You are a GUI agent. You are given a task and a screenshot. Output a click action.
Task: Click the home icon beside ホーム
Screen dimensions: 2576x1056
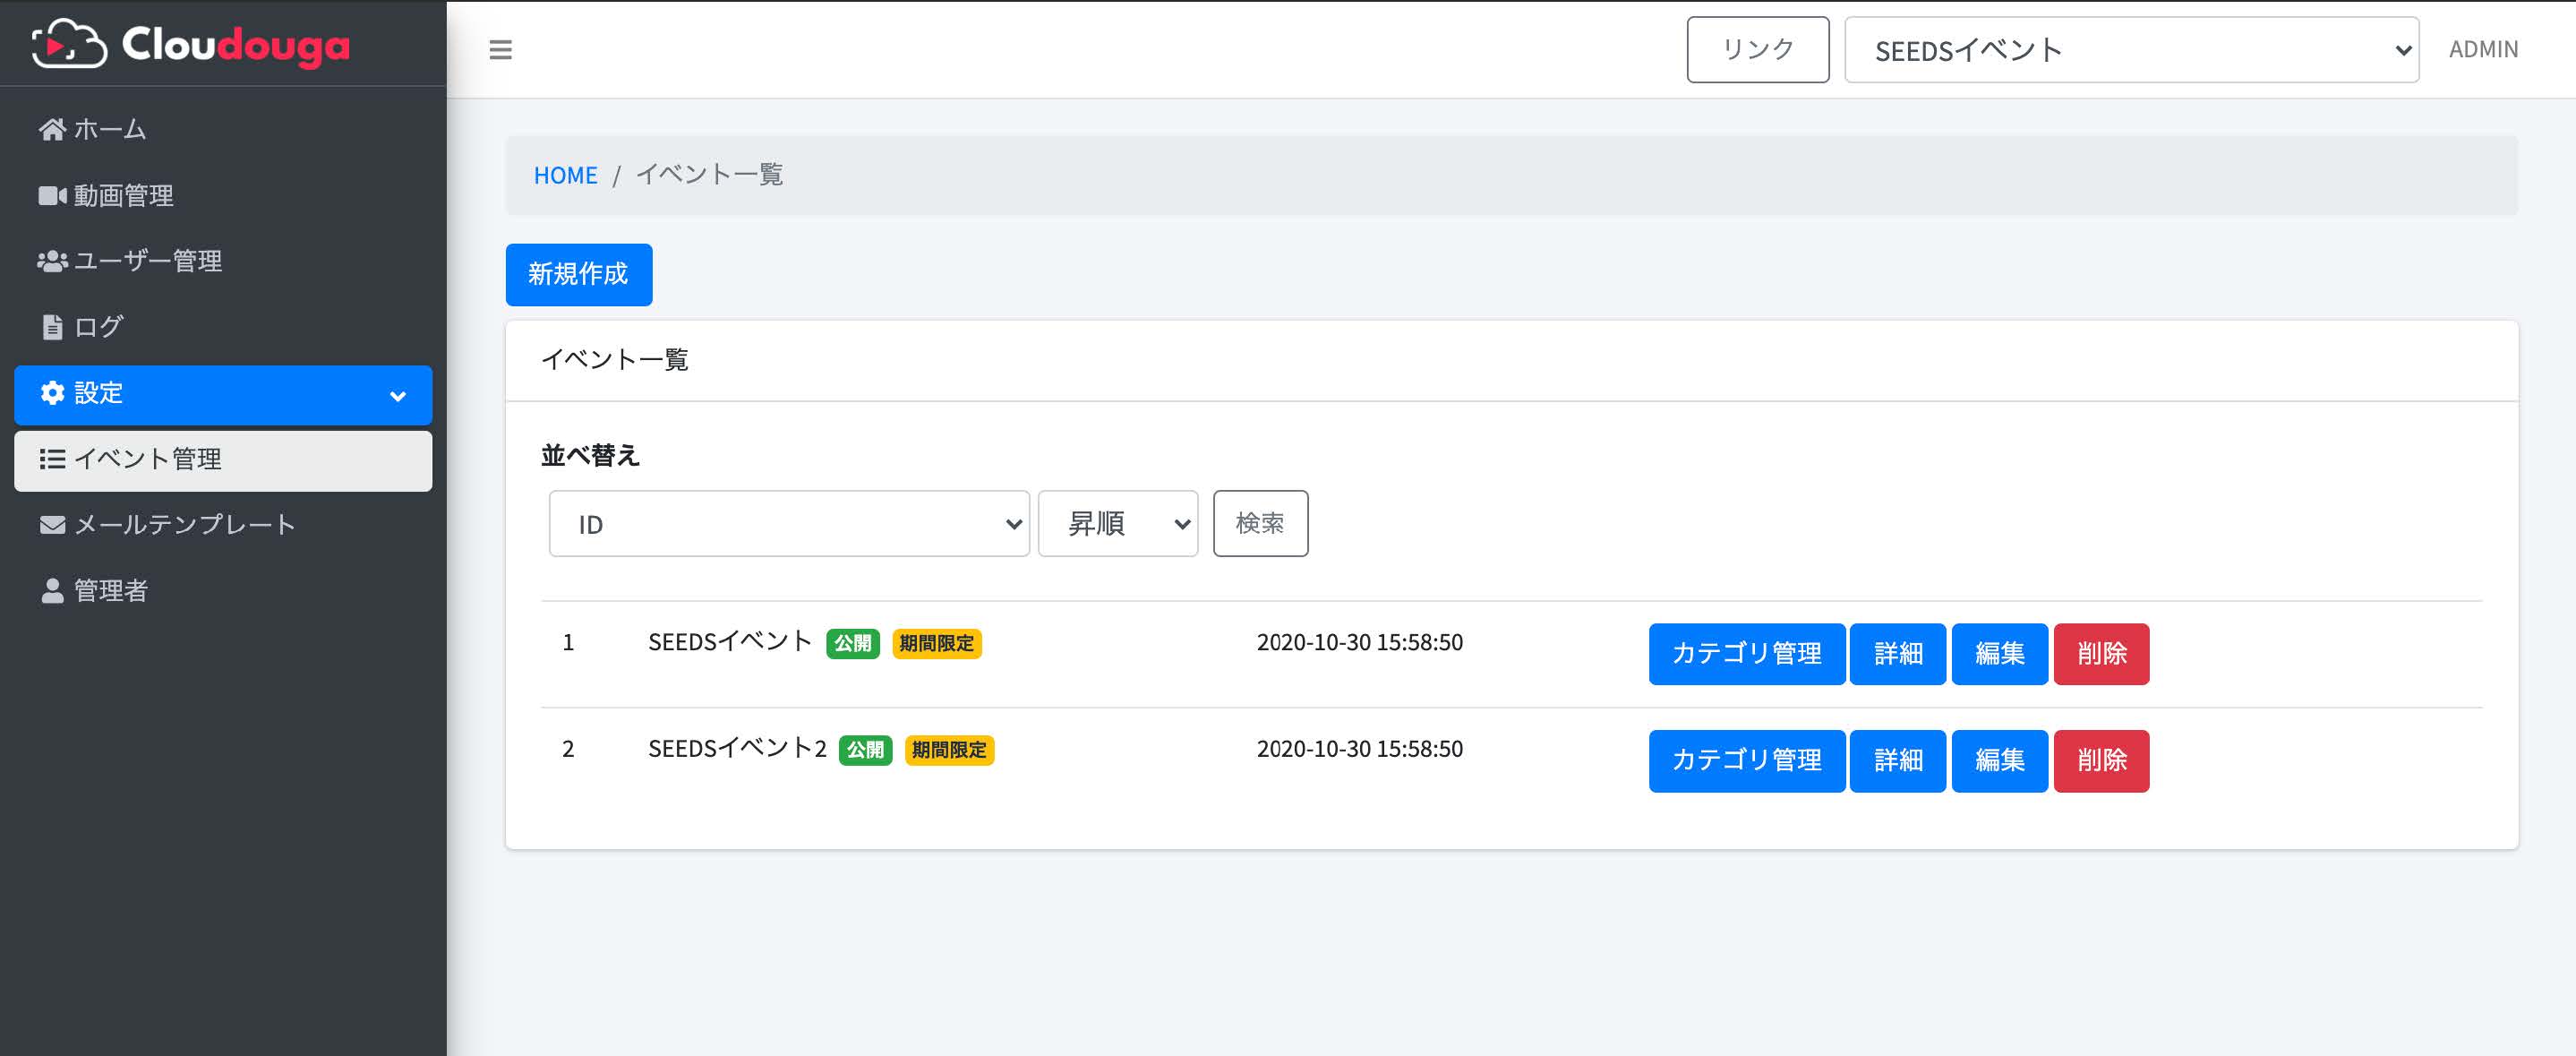tap(52, 129)
